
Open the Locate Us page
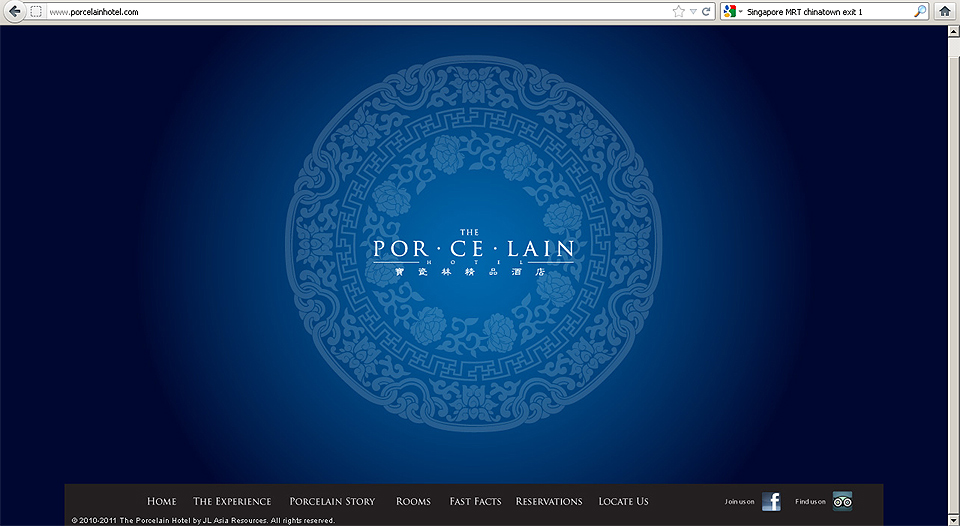coord(623,502)
